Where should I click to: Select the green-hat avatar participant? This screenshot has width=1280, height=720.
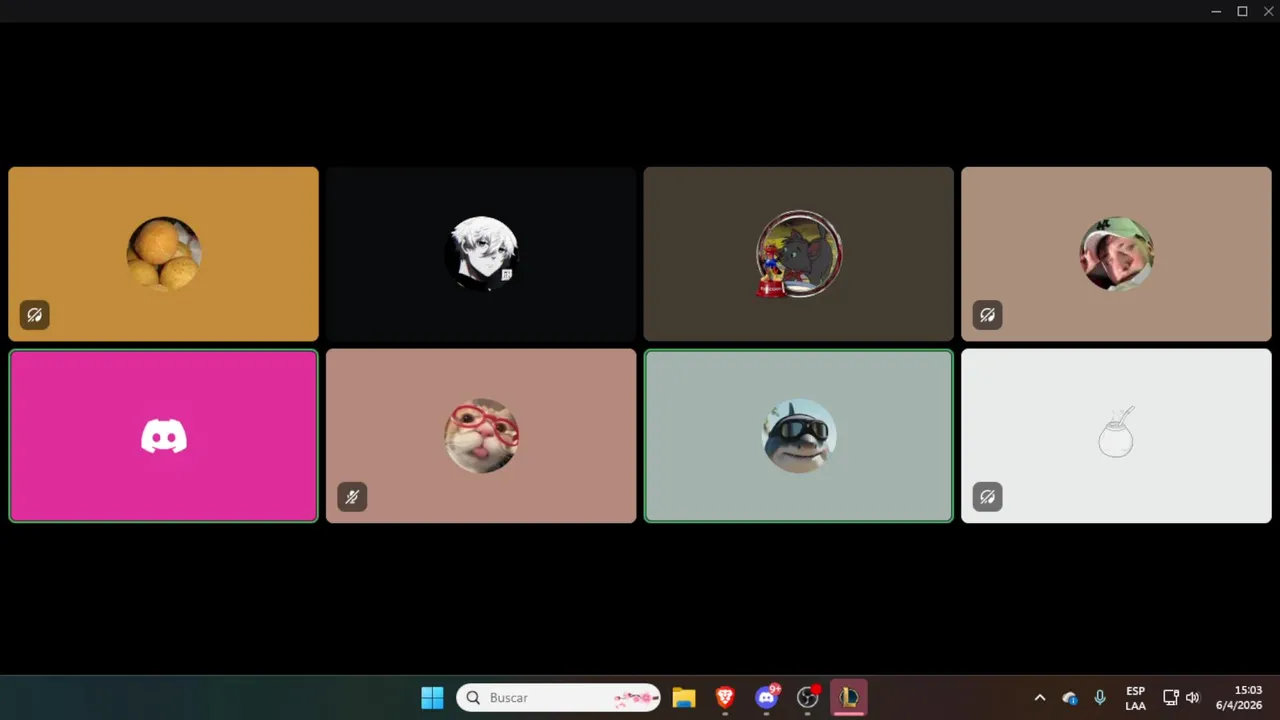point(1116,254)
